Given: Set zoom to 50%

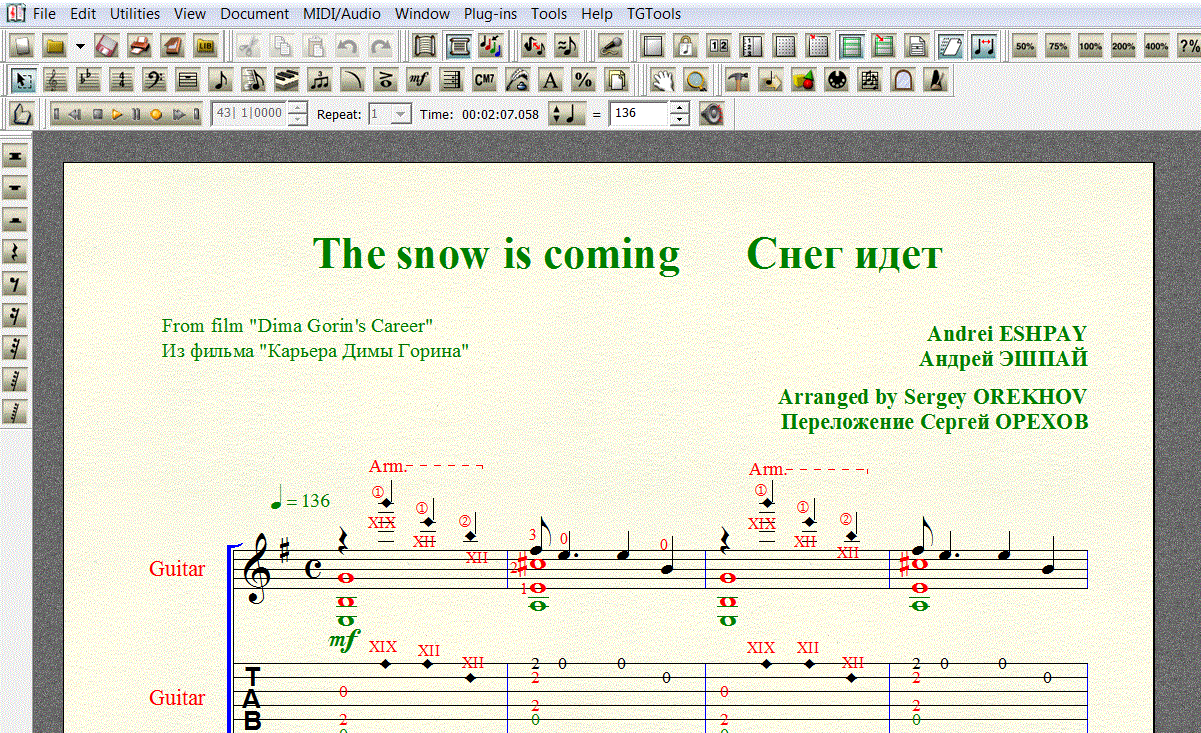Looking at the screenshot, I should tap(1025, 45).
